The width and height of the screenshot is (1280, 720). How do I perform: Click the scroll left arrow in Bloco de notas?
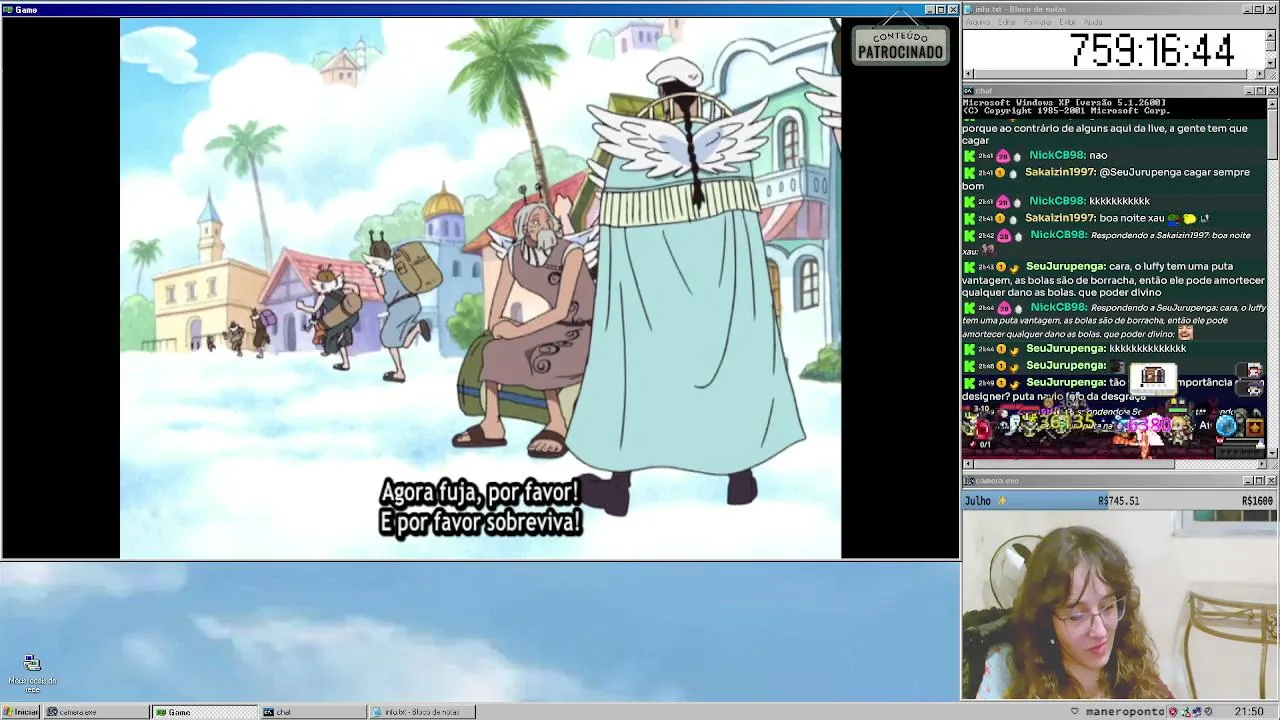[x=968, y=74]
